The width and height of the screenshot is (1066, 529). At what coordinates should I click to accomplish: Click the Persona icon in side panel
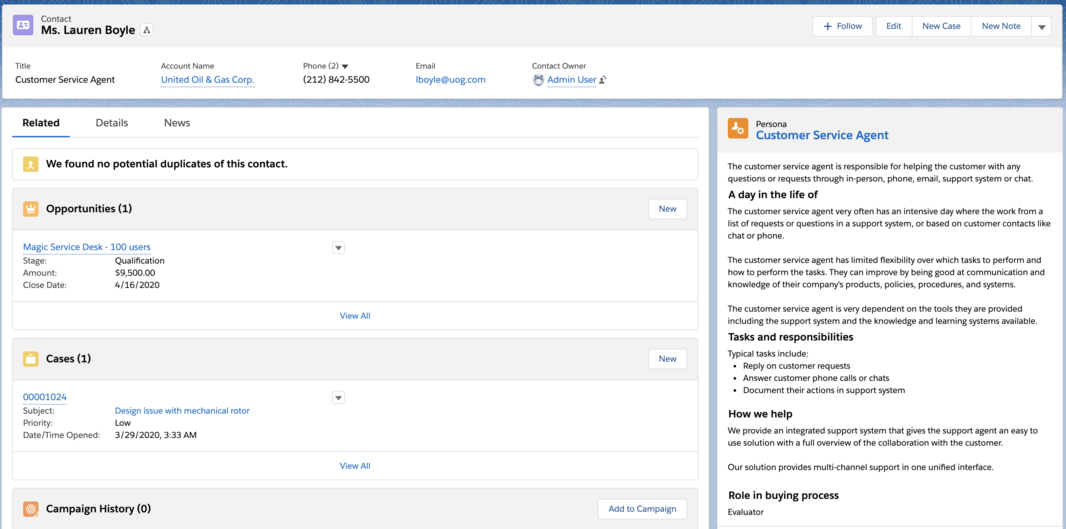coord(738,129)
